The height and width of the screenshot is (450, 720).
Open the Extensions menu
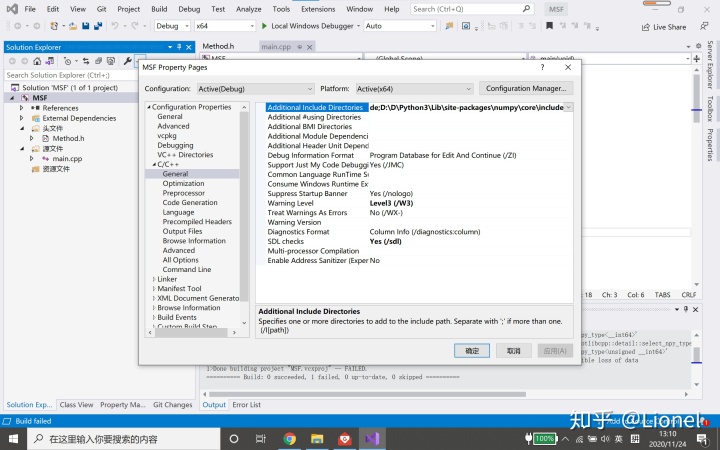[x=318, y=9]
